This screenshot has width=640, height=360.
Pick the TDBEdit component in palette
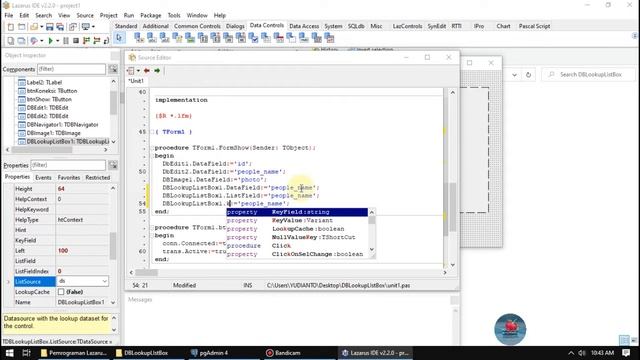tap(164, 38)
